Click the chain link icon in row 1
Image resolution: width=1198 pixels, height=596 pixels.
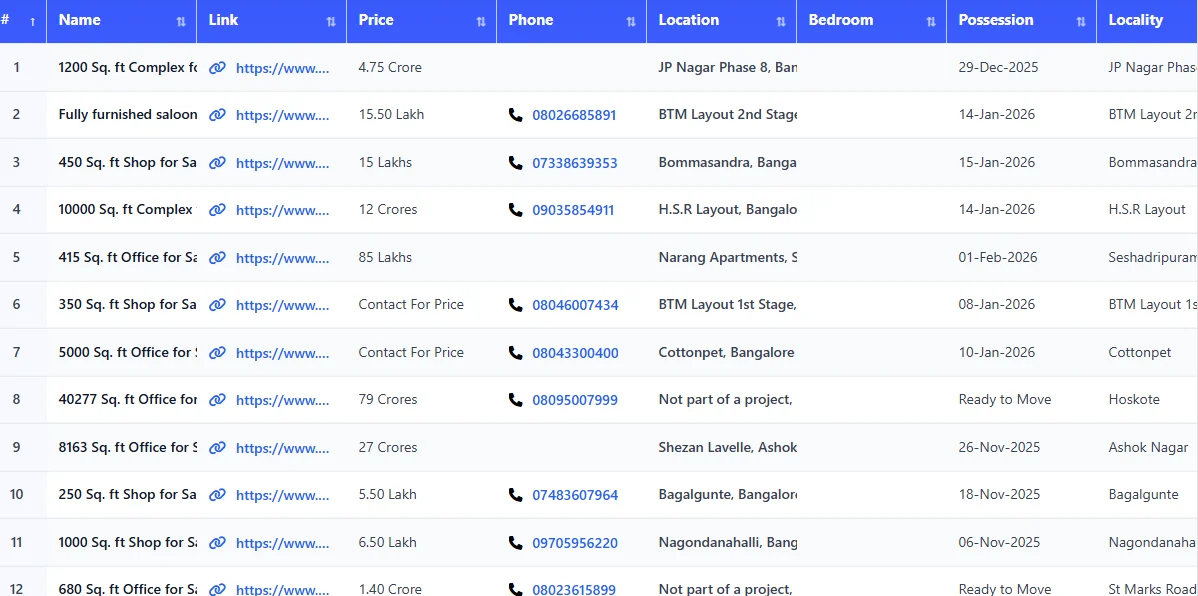[x=217, y=68]
